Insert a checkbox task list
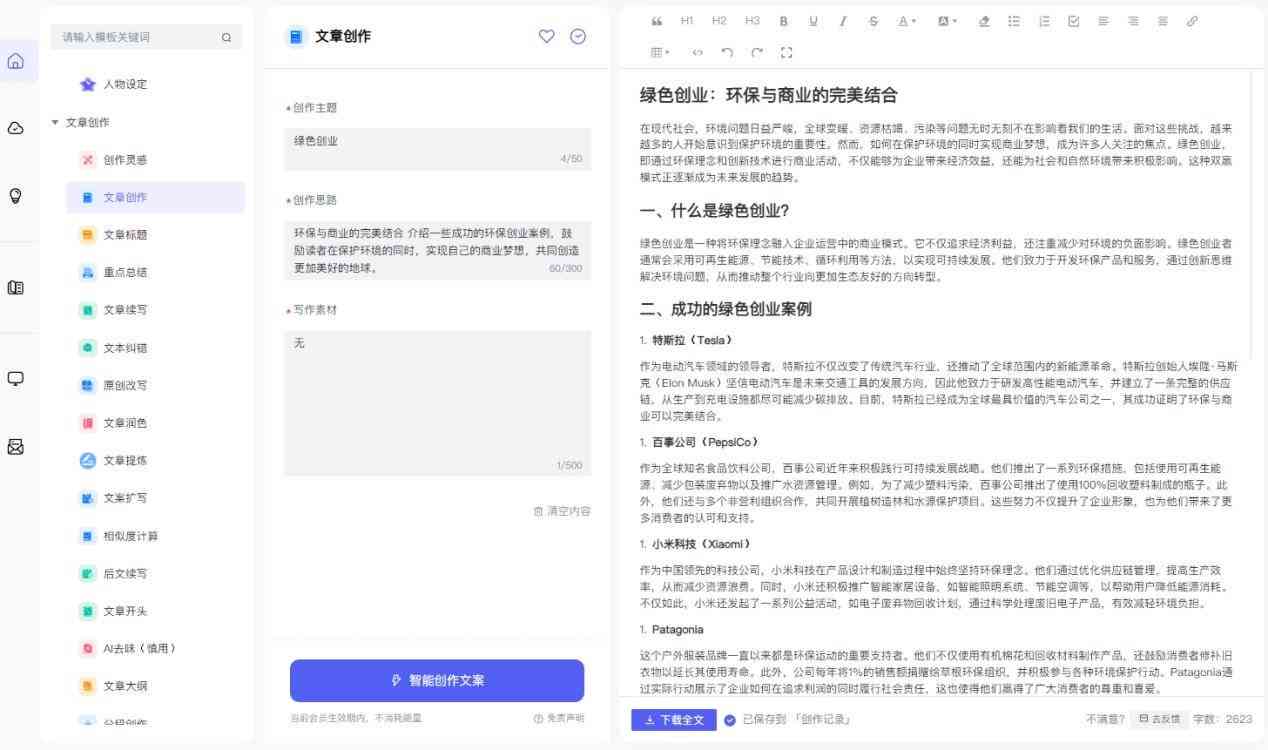The image size is (1268, 750). tap(1073, 21)
